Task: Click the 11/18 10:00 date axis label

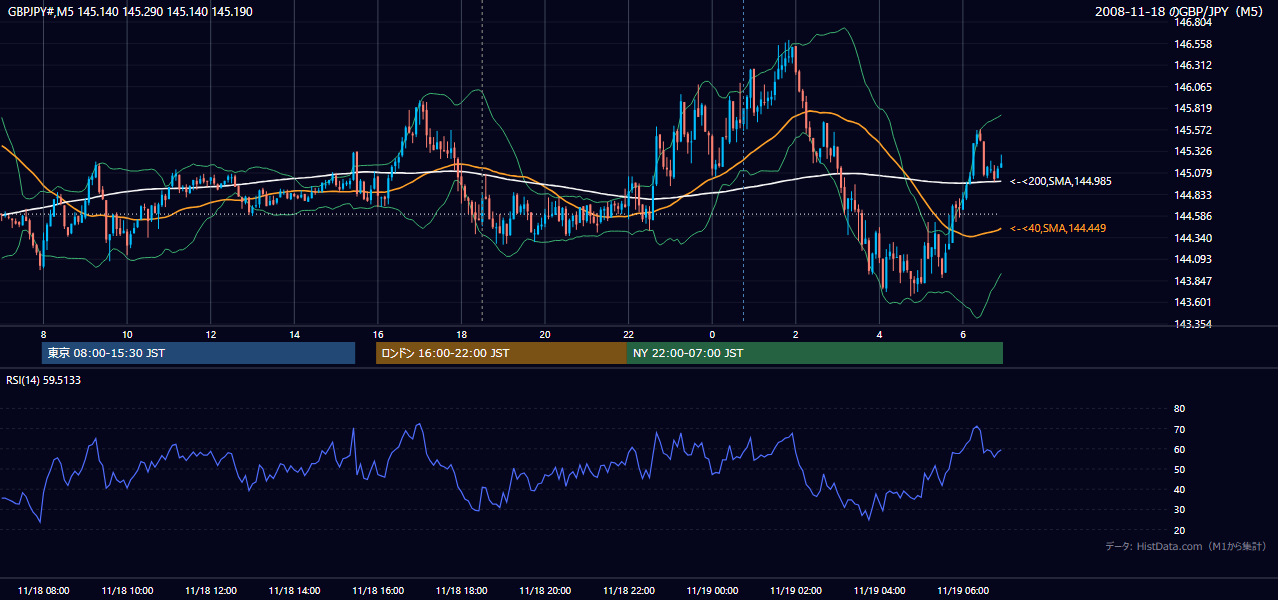Action: (127, 591)
